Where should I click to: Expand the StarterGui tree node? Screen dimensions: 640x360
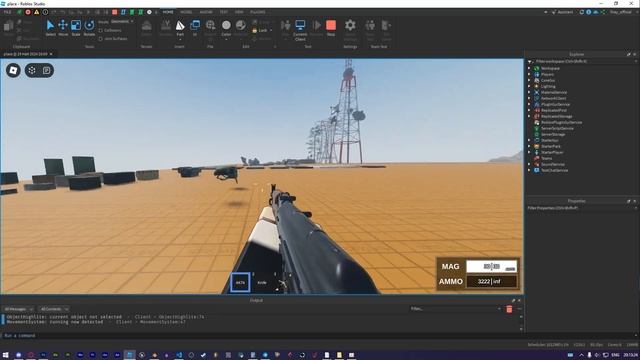[529, 140]
